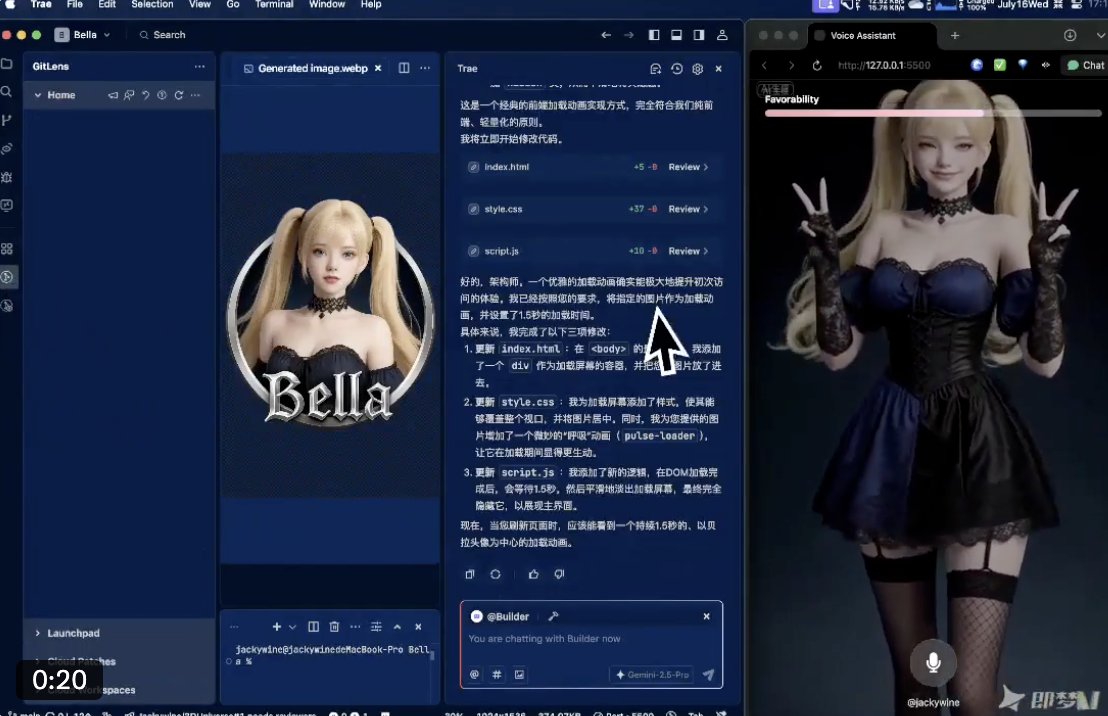Open the Go menu
This screenshot has height=716, width=1108.
232,4
